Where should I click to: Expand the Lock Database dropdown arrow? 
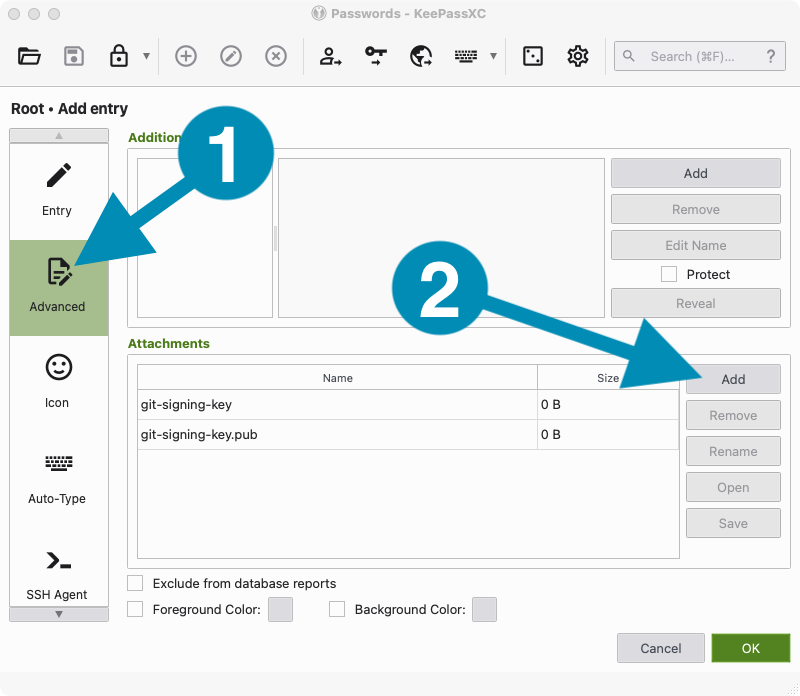pos(147,56)
